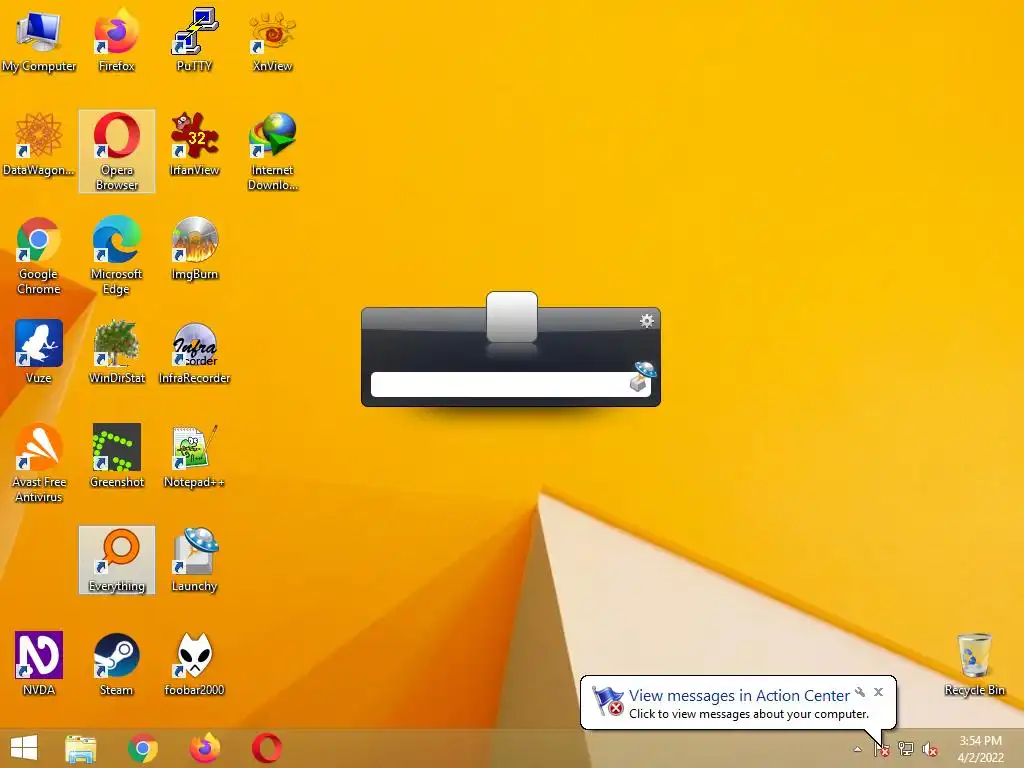Screen dimensions: 1024x768
Task: Select the Avast Free Antivirus shortcut
Action: tap(39, 464)
